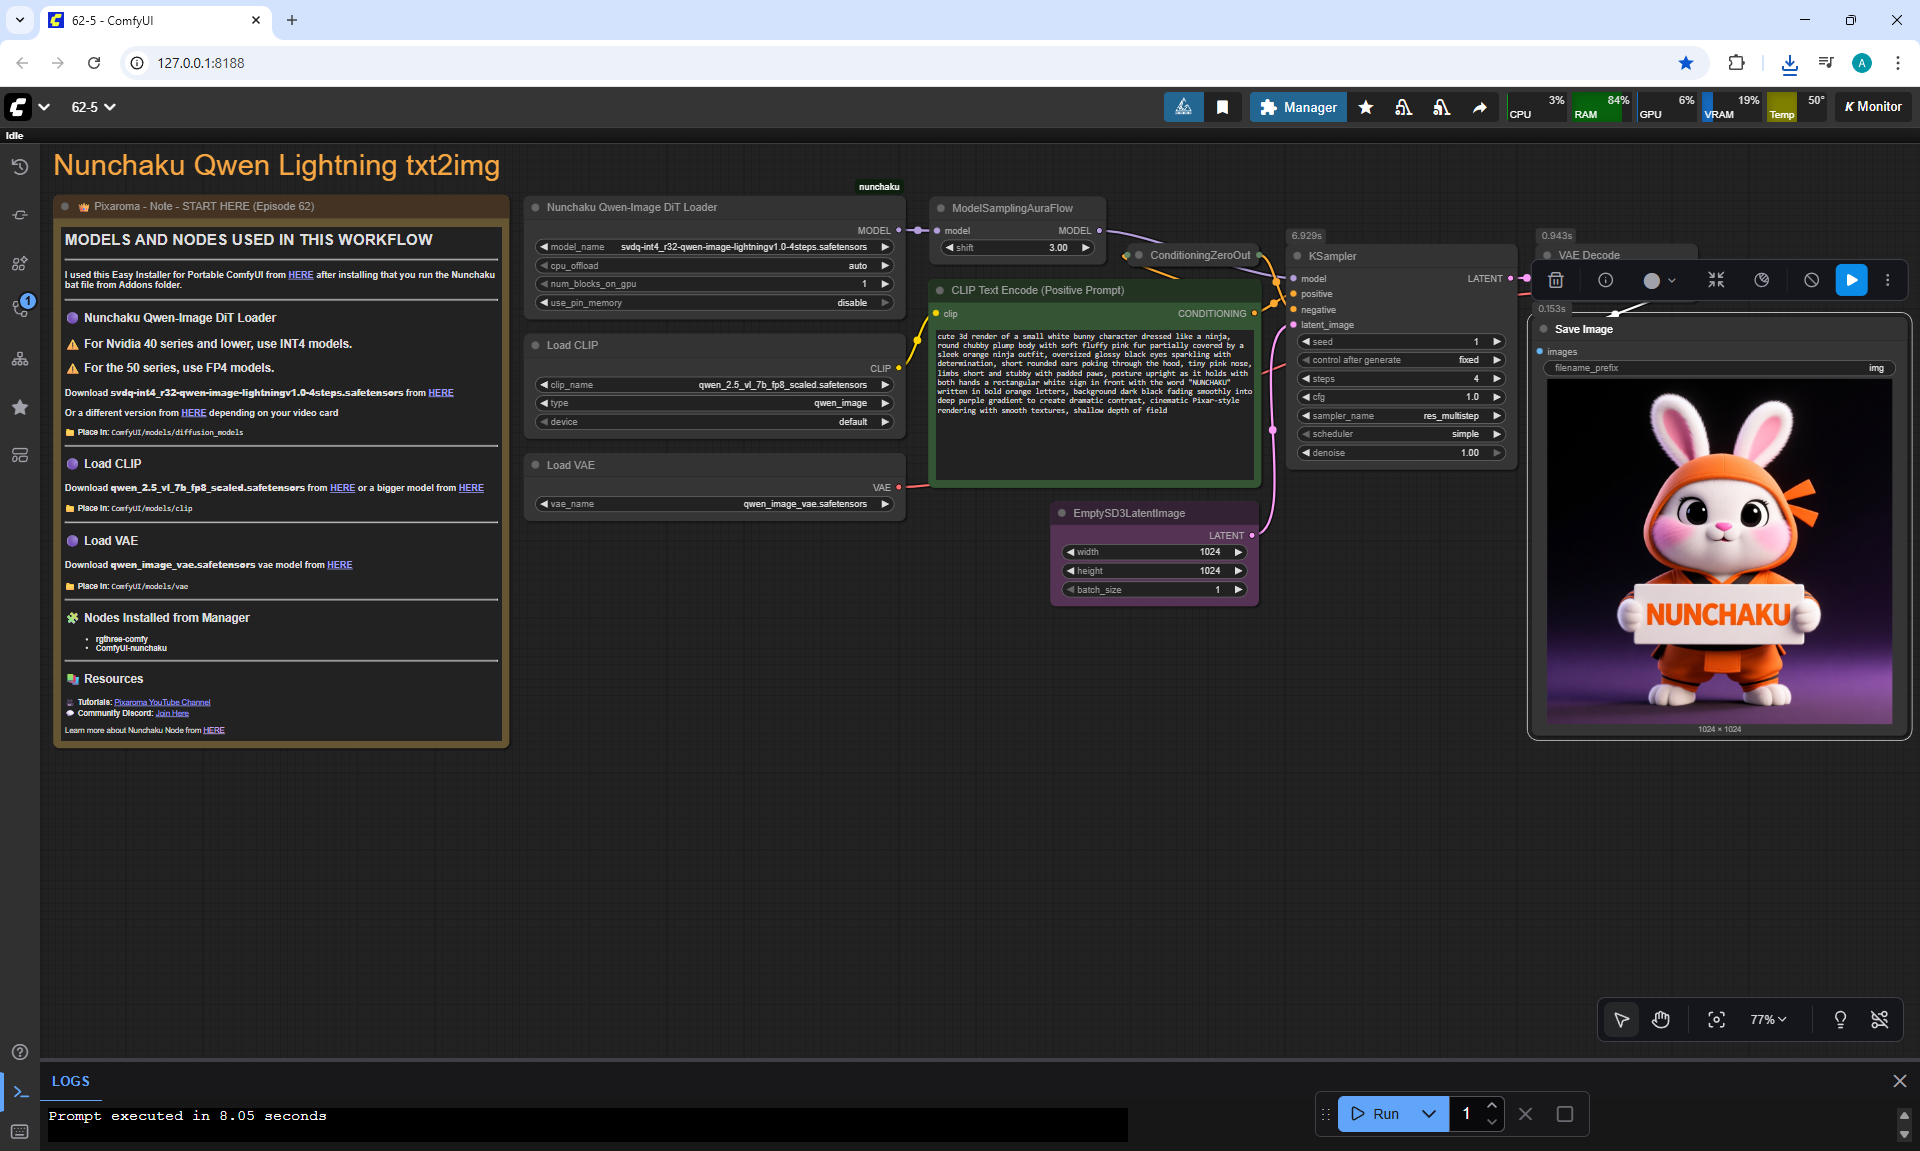The height and width of the screenshot is (1151, 1920).
Task: Bypass the selected node via slashed-circle icon
Action: pos(1811,281)
